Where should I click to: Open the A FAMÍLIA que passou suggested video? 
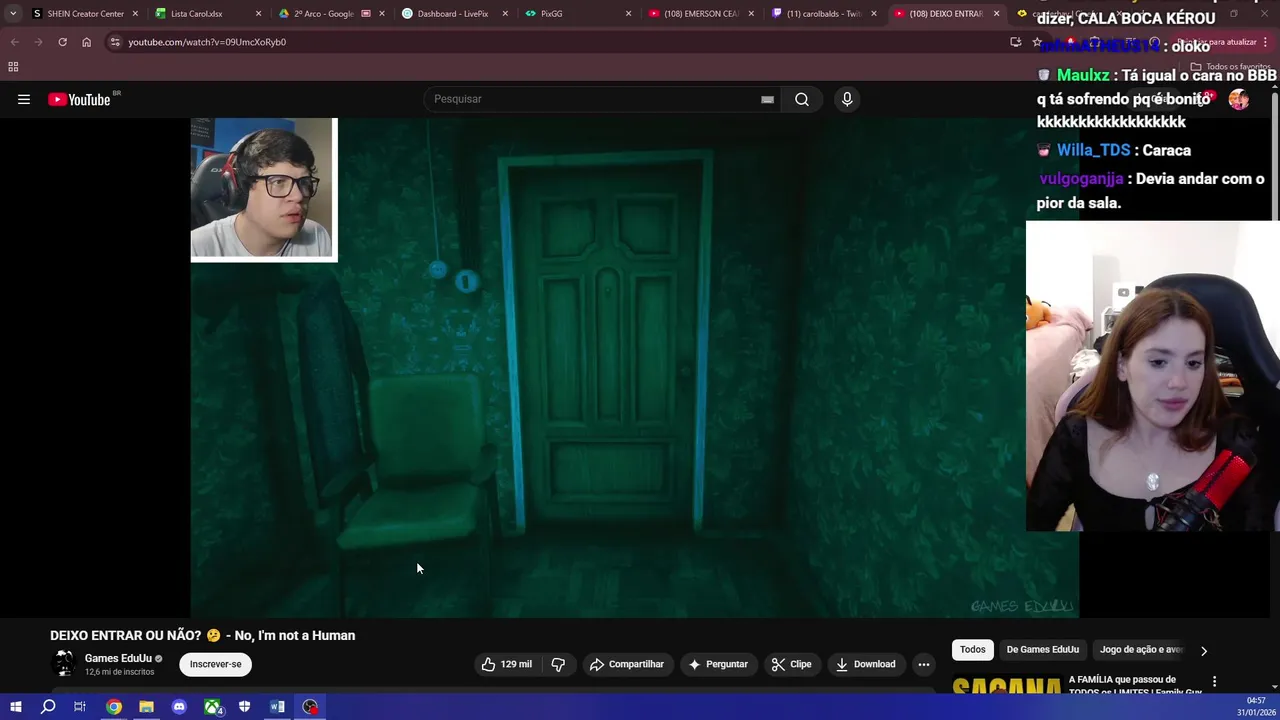[1135, 685]
